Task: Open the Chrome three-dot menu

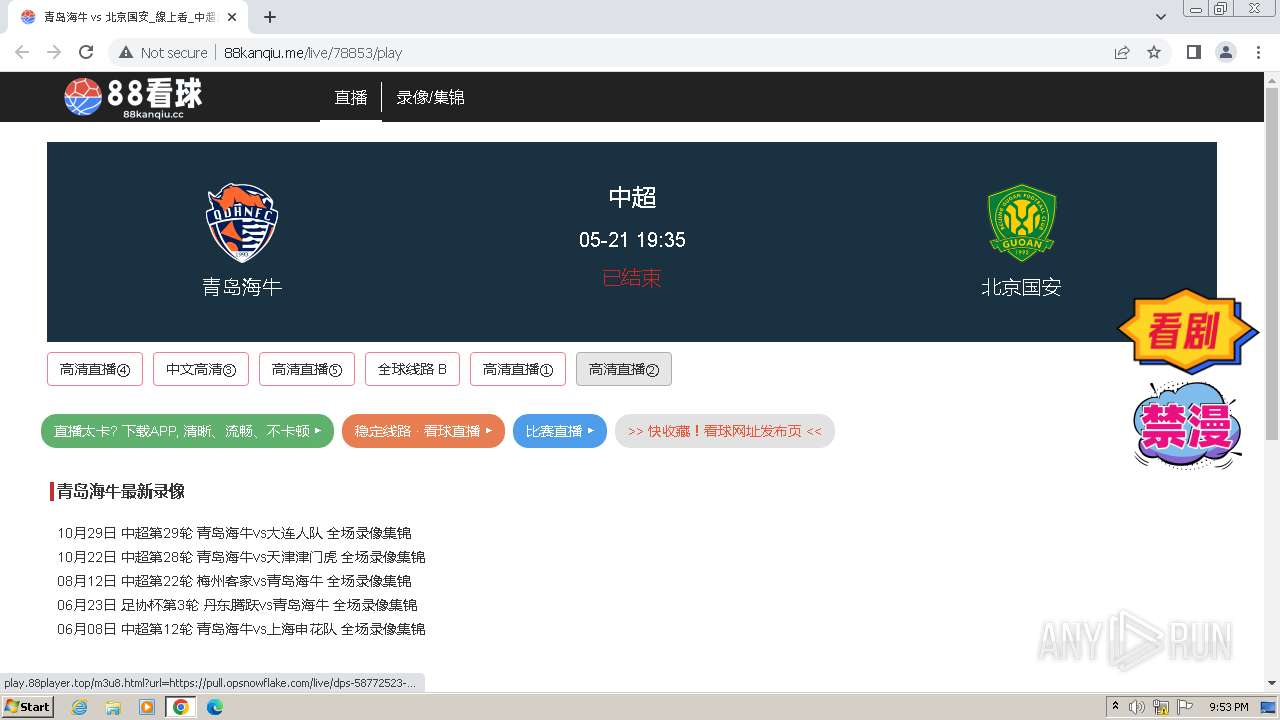Action: point(1259,52)
